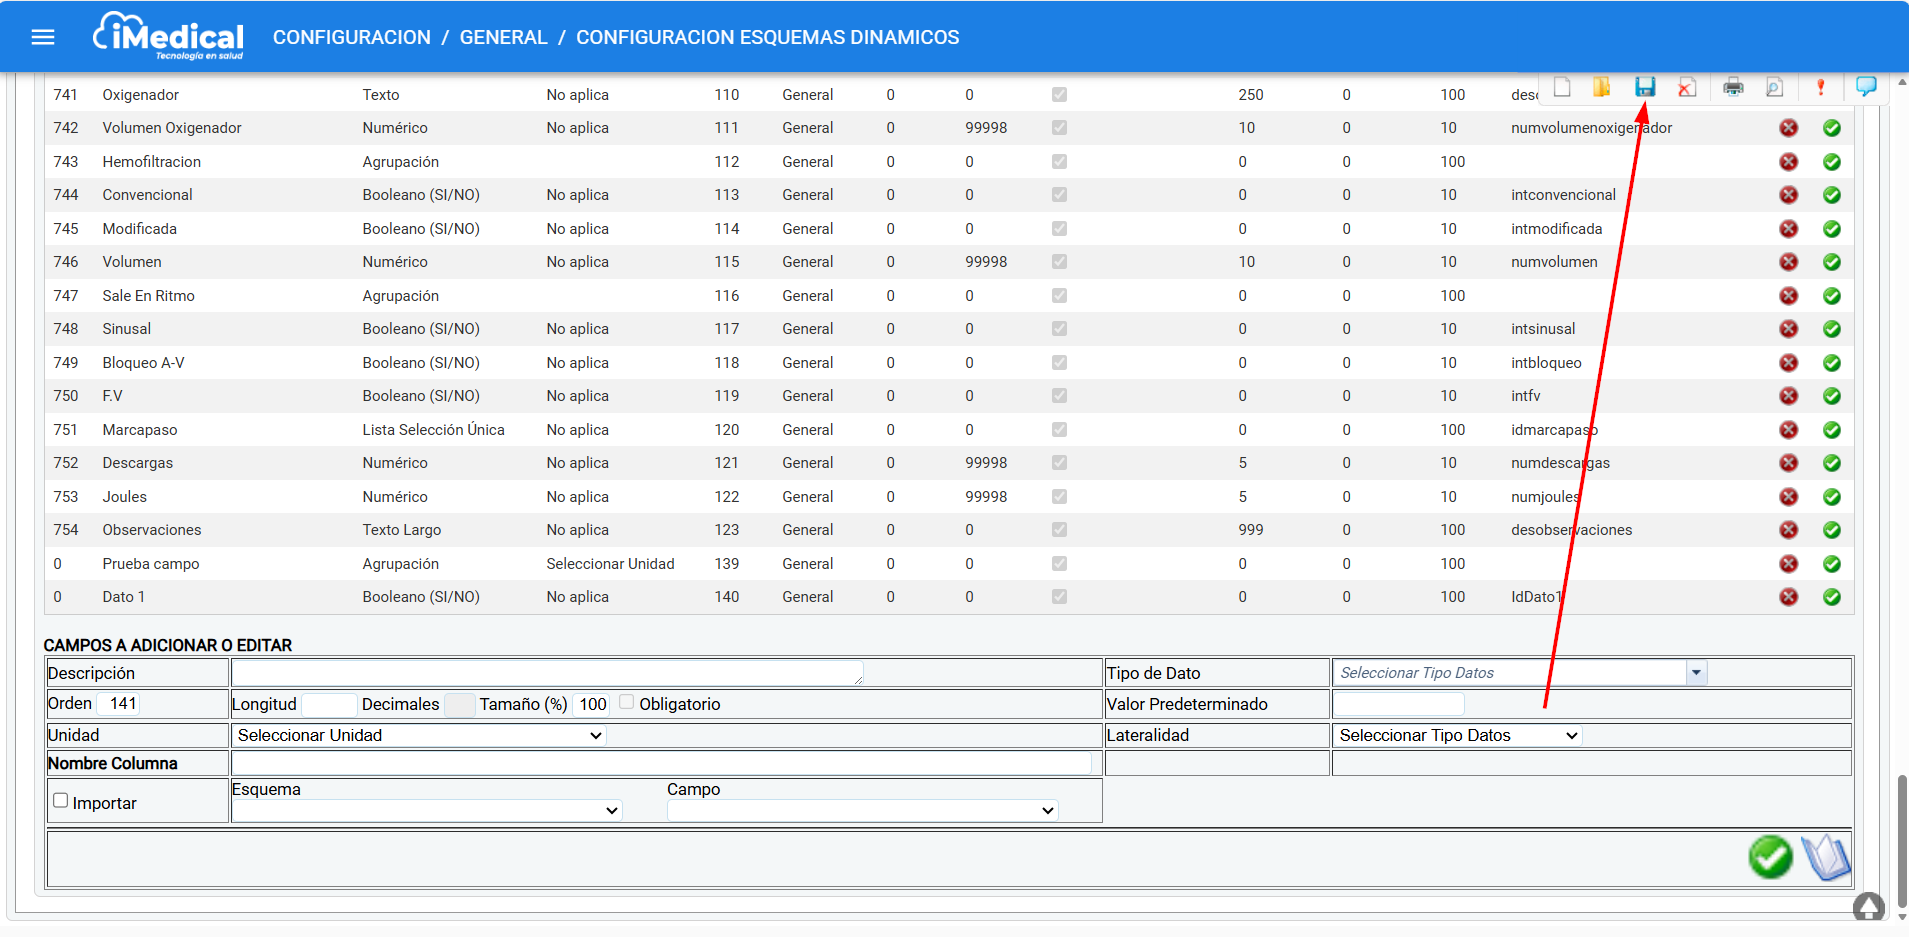Click the blue floppy disk save icon

point(1645,87)
